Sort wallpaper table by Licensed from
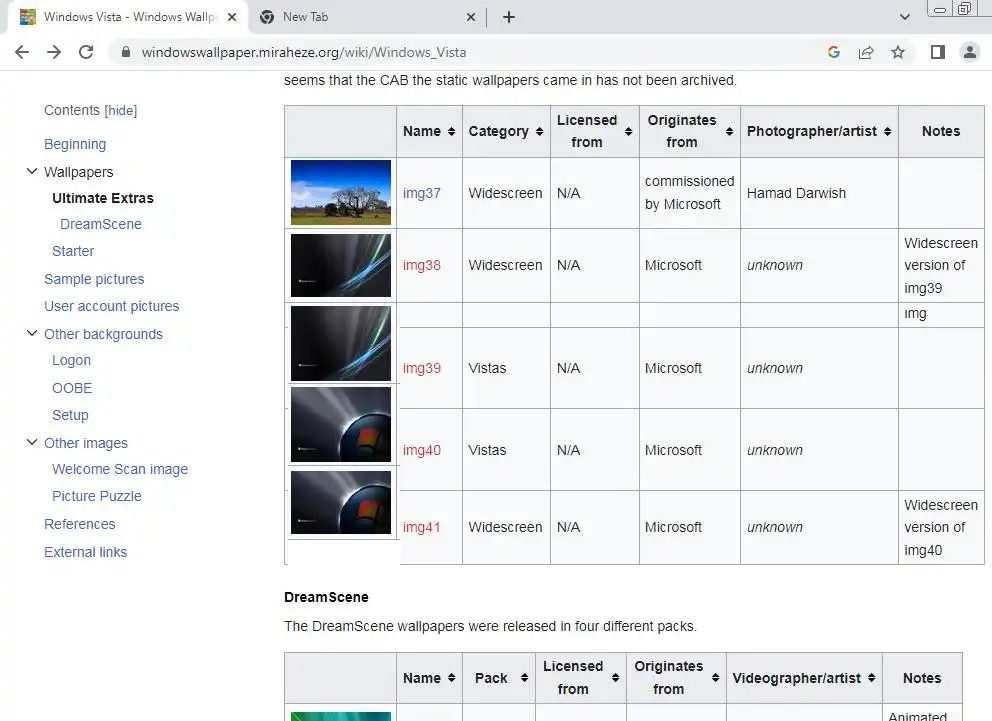The width and height of the screenshot is (992, 721). pyautogui.click(x=595, y=132)
